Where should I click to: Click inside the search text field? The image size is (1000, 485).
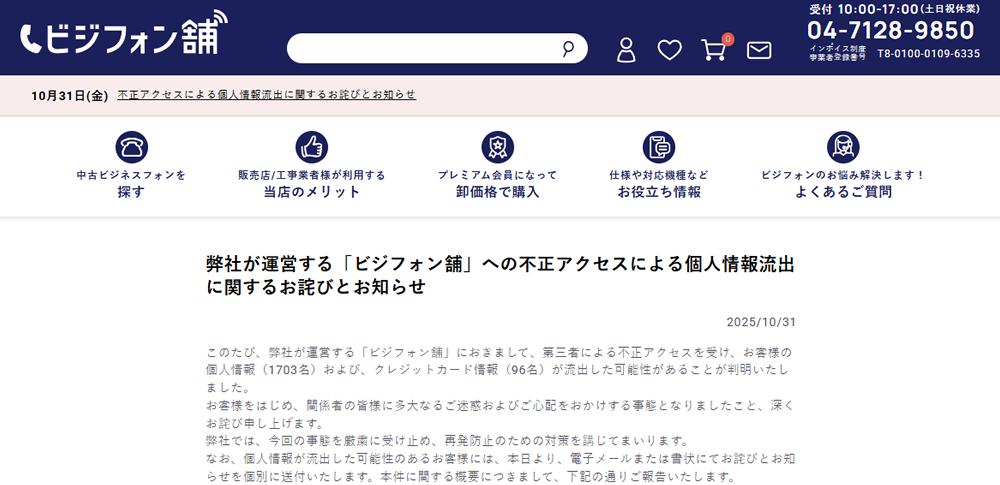420,49
